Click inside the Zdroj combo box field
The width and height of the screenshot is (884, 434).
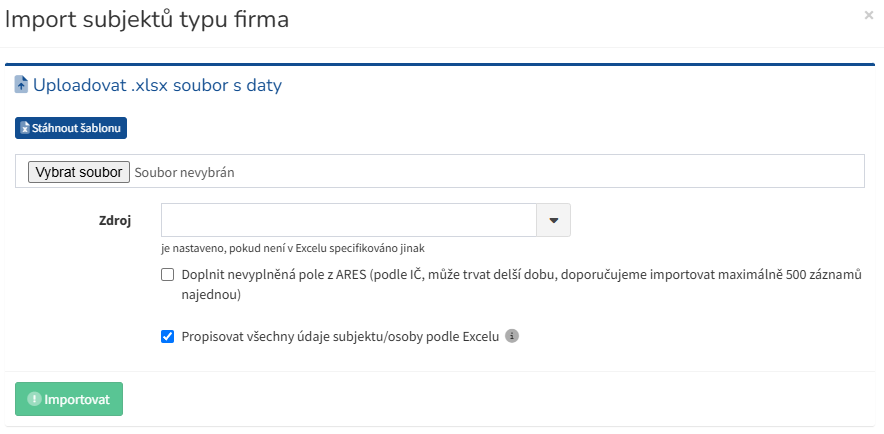pyautogui.click(x=348, y=220)
